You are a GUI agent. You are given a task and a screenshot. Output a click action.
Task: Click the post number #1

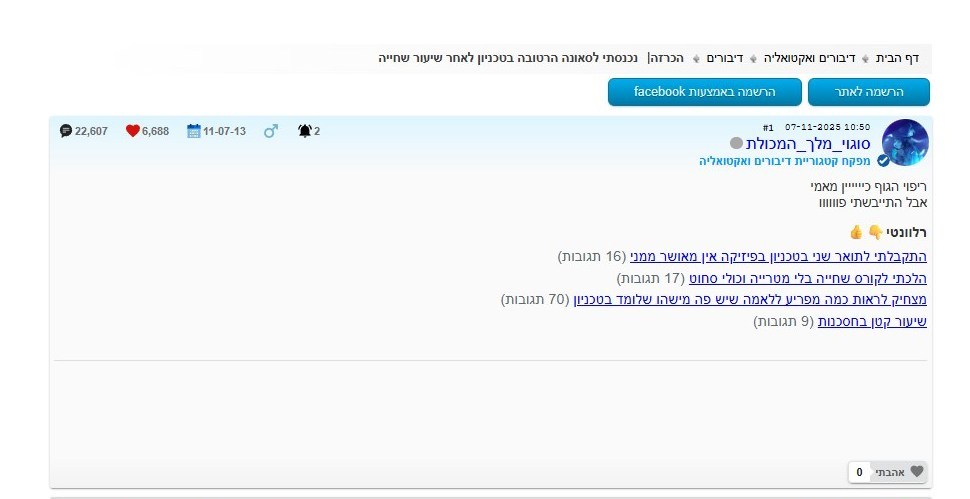(x=768, y=128)
